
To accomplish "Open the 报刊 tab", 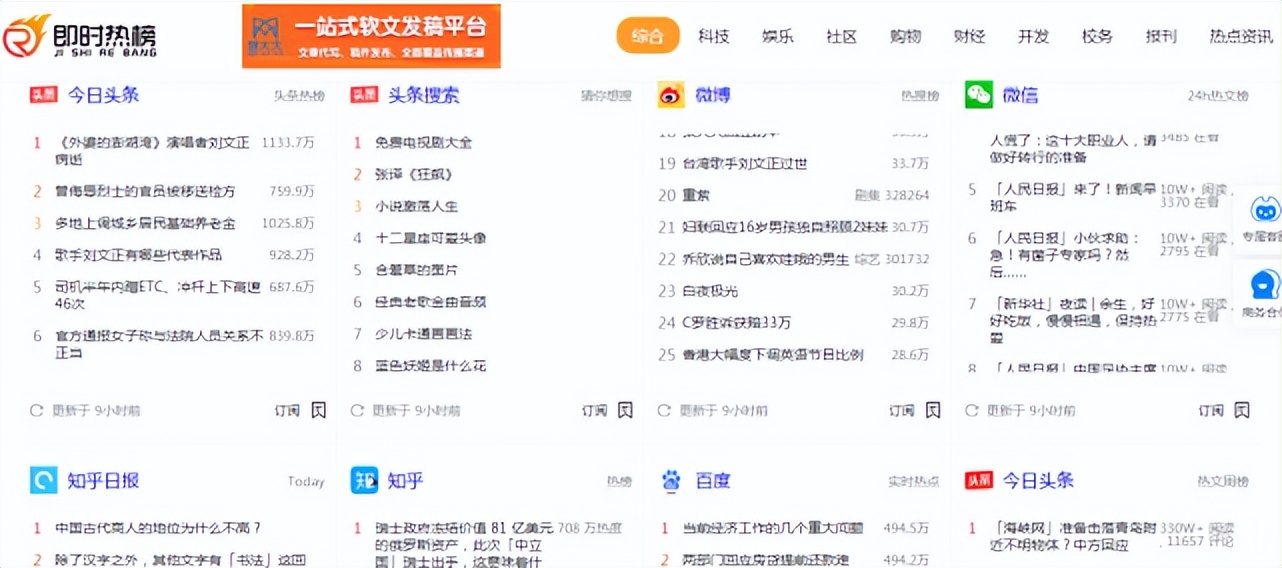I will 1161,37.
